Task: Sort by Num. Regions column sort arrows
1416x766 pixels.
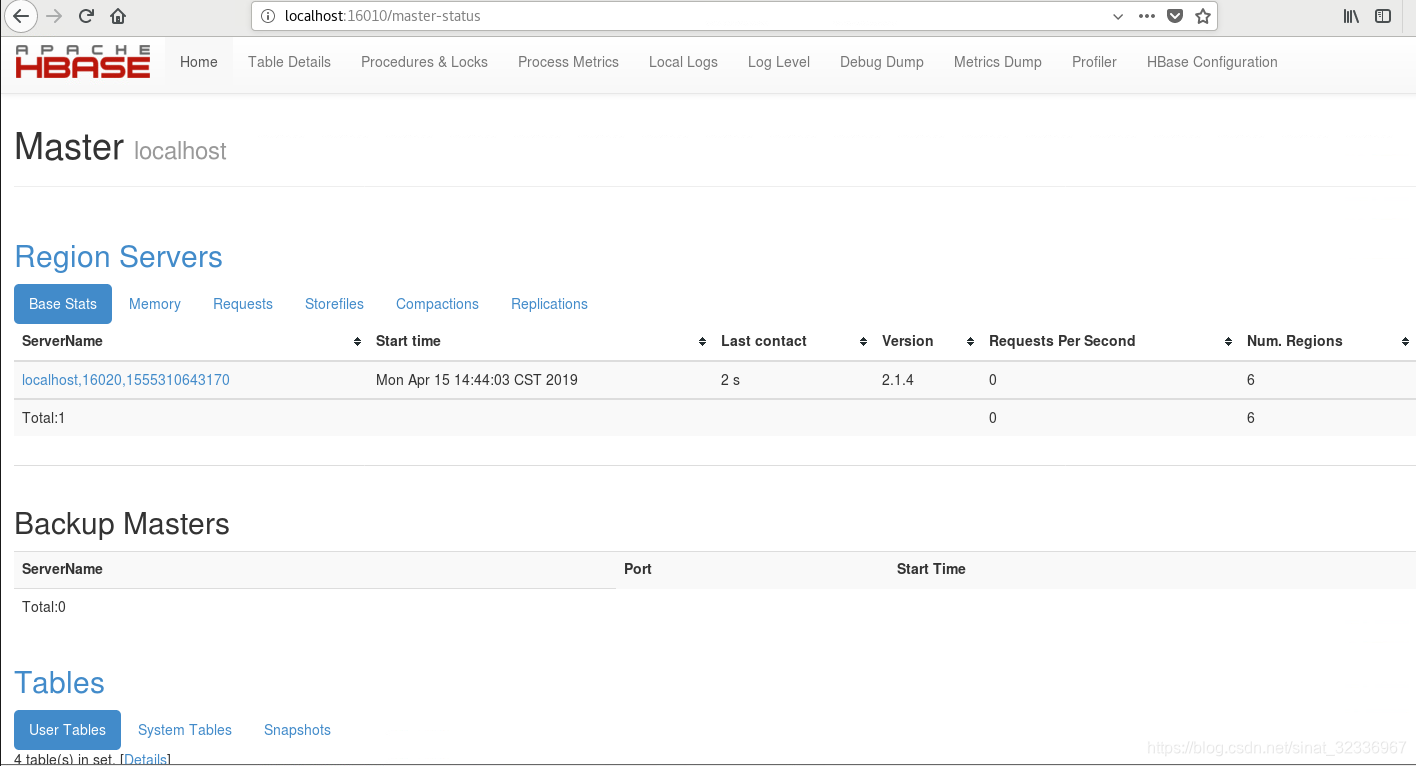Action: [1405, 342]
